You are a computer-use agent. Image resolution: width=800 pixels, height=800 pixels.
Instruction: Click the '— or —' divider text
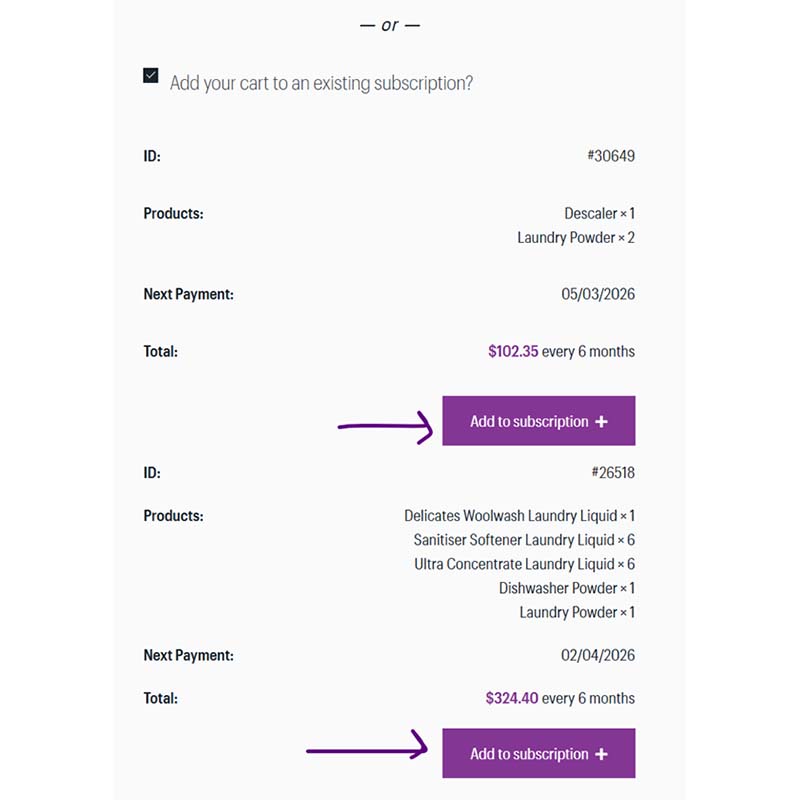pos(390,25)
